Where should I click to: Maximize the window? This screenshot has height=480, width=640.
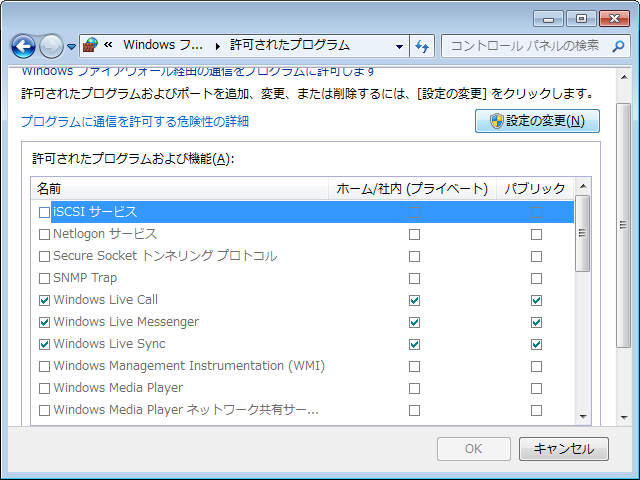[581, 19]
